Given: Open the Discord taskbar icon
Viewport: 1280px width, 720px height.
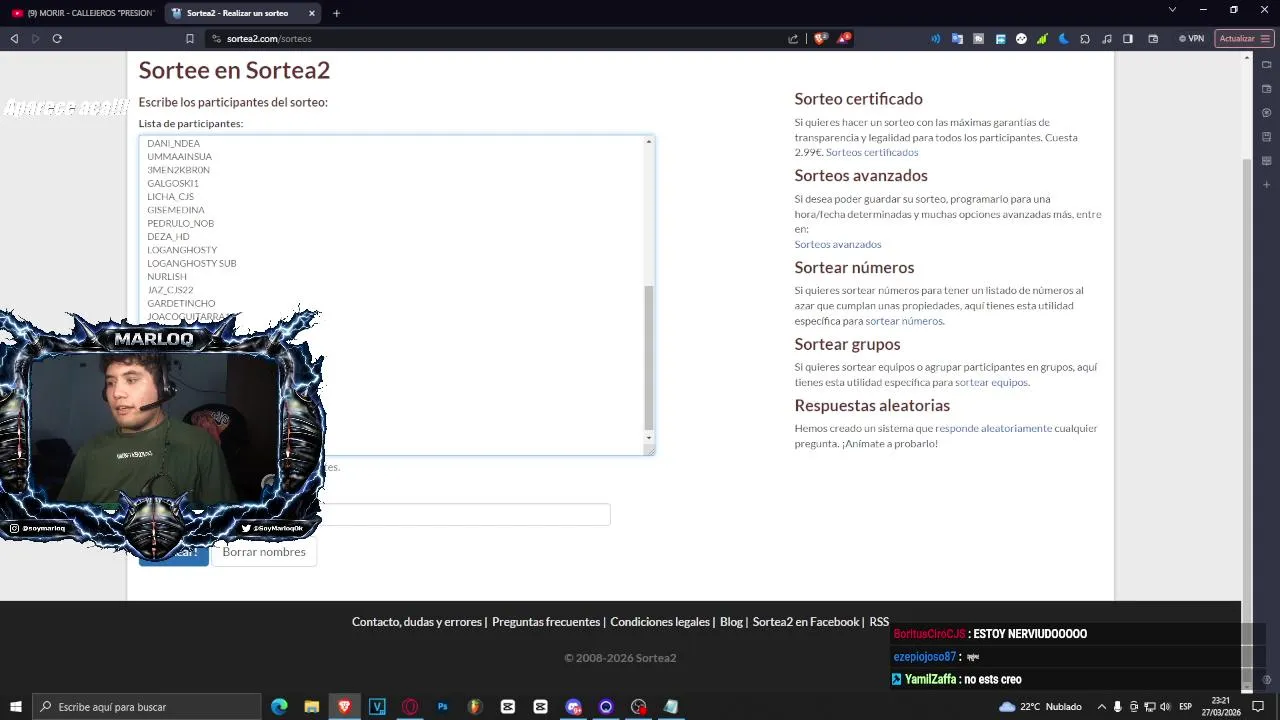Looking at the screenshot, I should click(x=573, y=707).
